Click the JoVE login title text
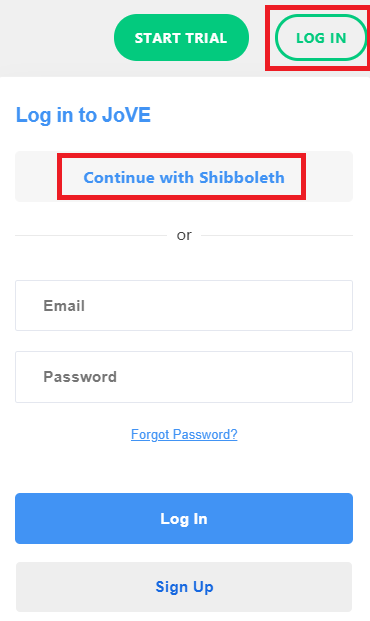Screen dimensions: 370x621 pyautogui.click(x=83, y=115)
